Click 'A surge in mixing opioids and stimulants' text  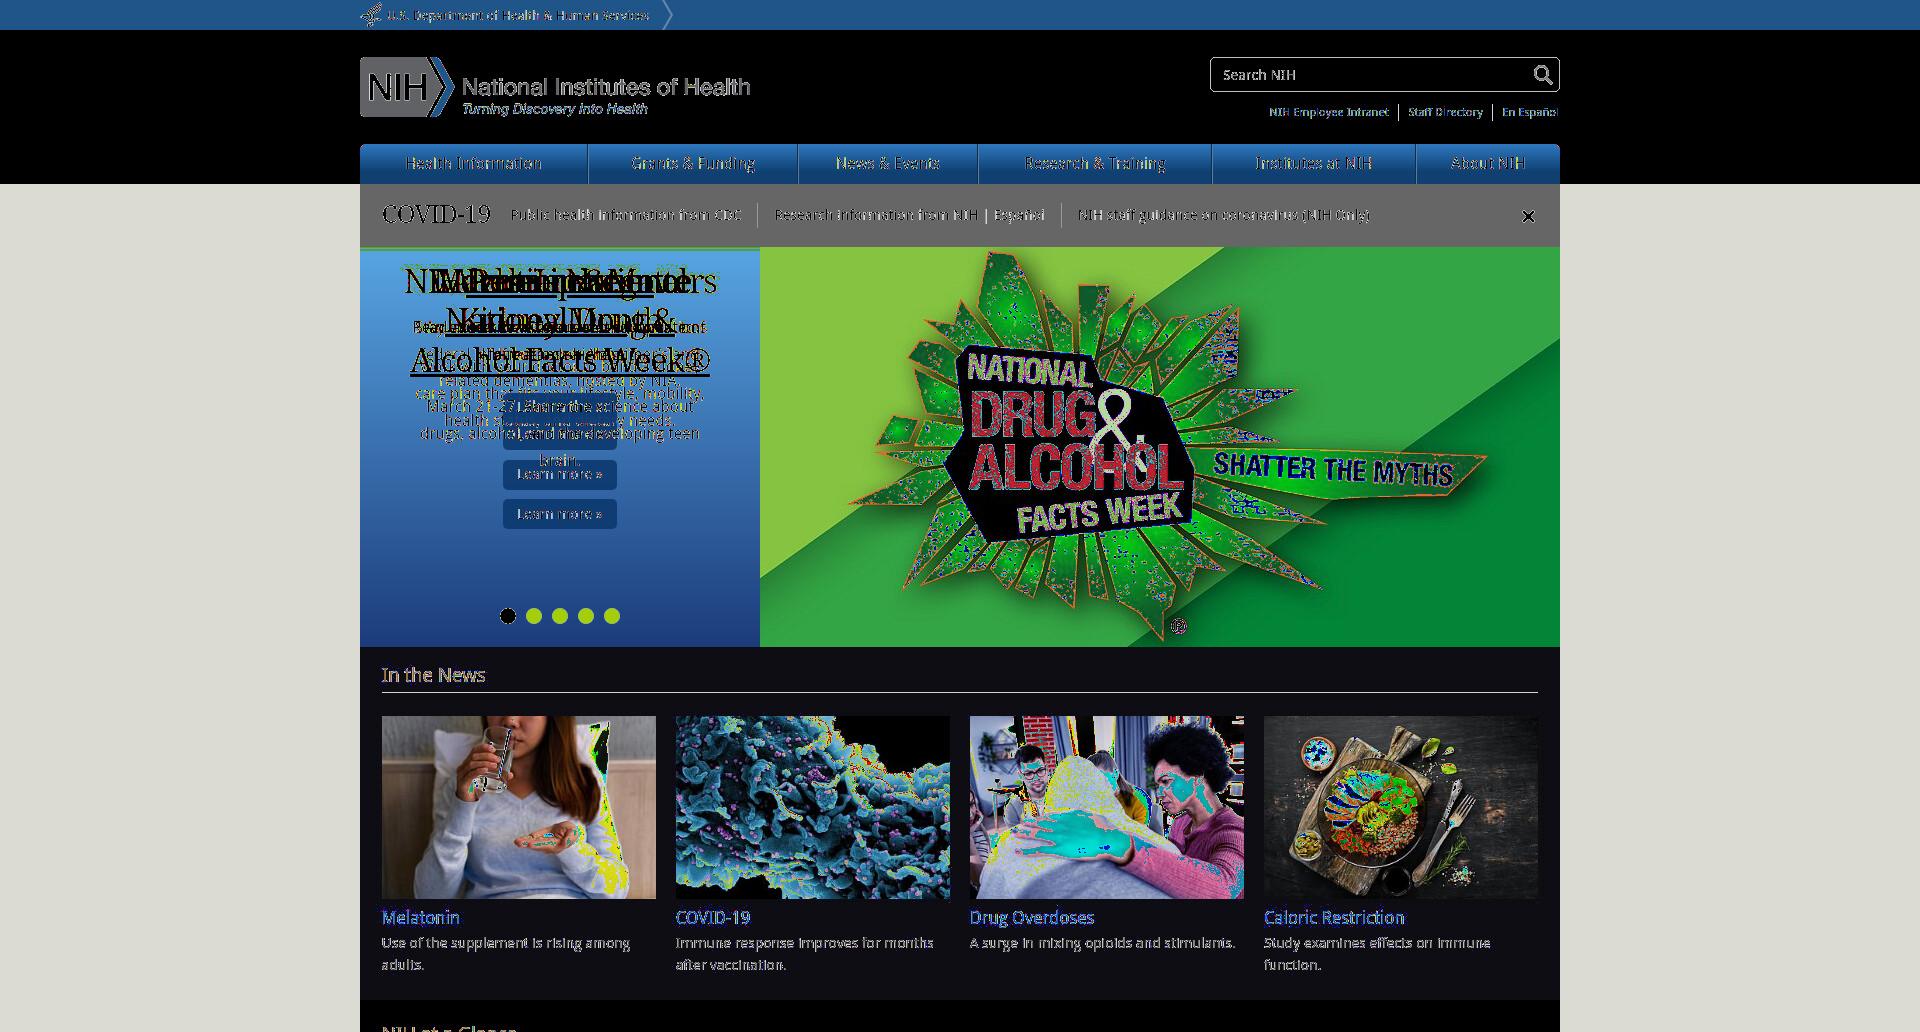pyautogui.click(x=1102, y=943)
